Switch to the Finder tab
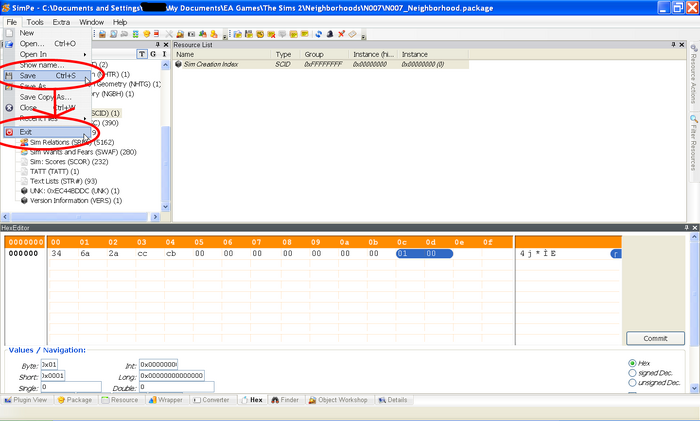This screenshot has width=700, height=421. [285, 400]
